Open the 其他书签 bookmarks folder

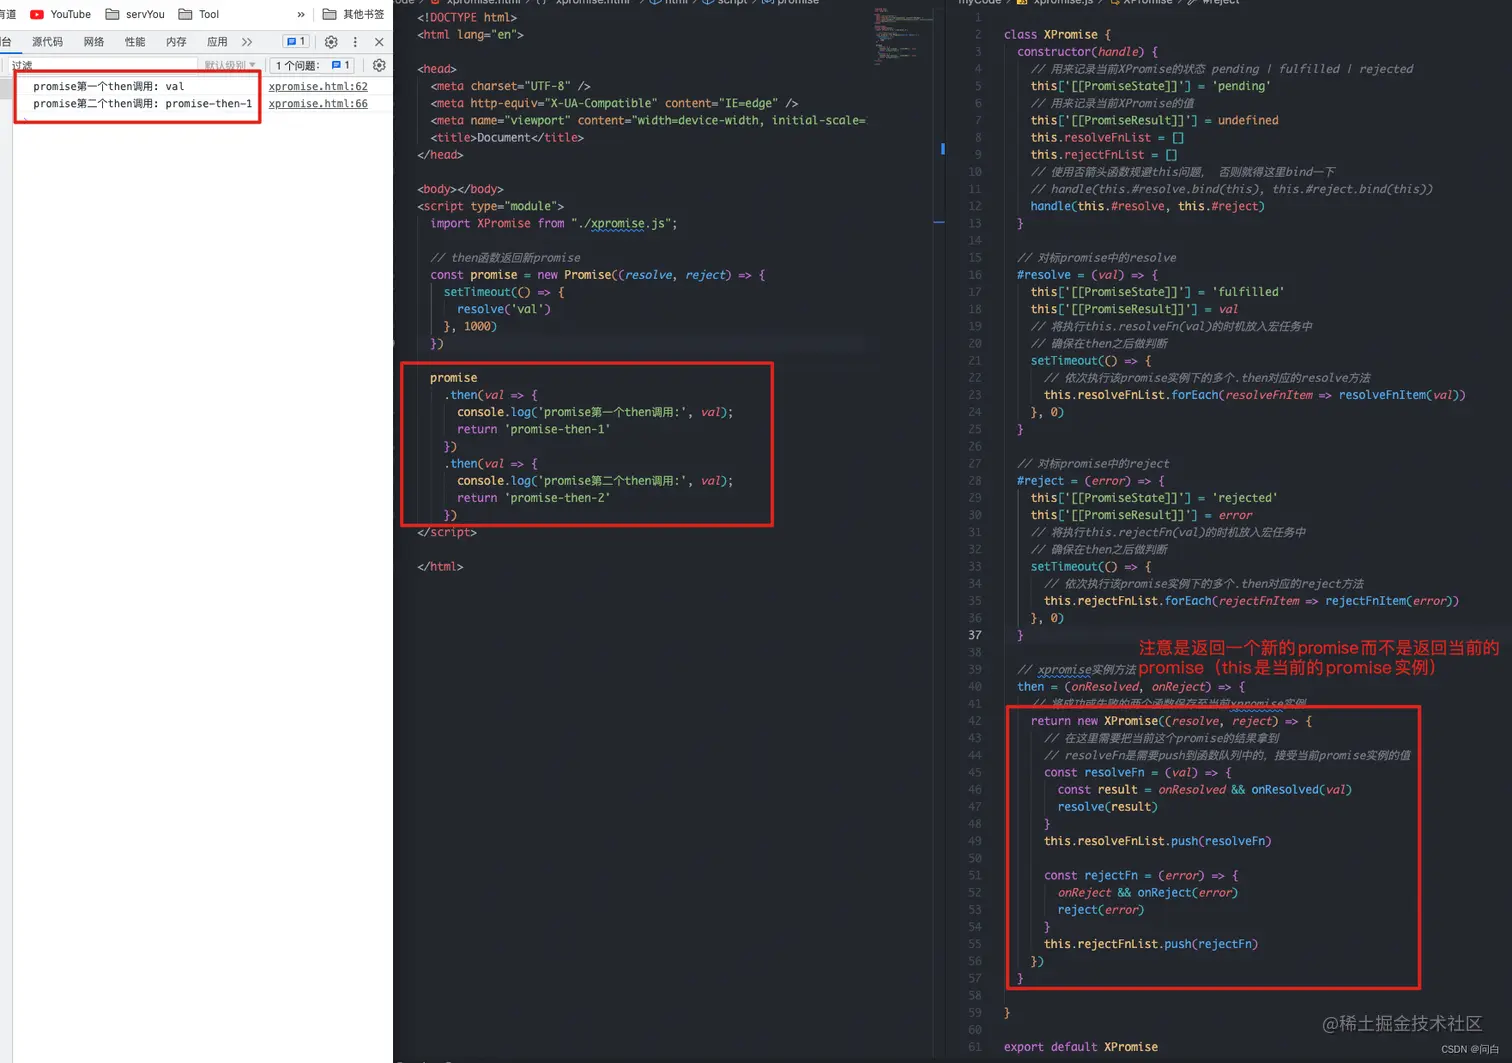353,14
